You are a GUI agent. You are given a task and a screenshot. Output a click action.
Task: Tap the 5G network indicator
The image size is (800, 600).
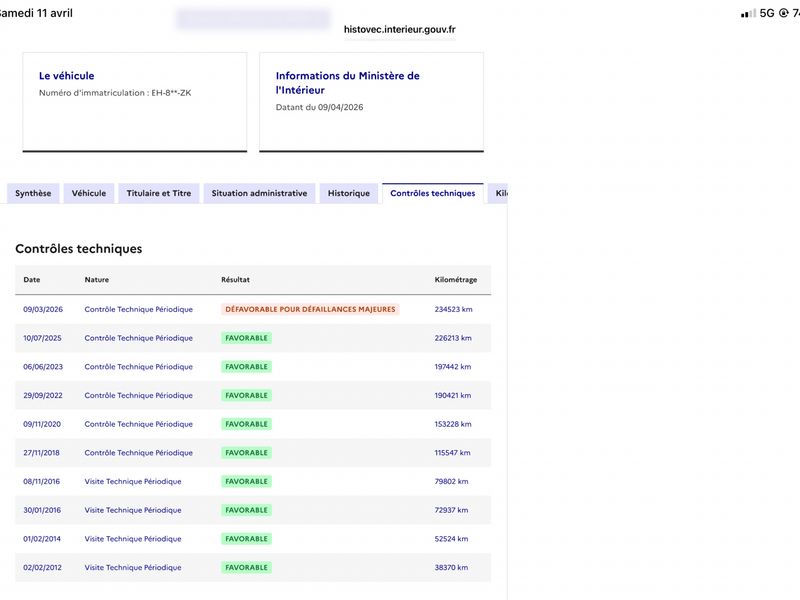pos(767,13)
